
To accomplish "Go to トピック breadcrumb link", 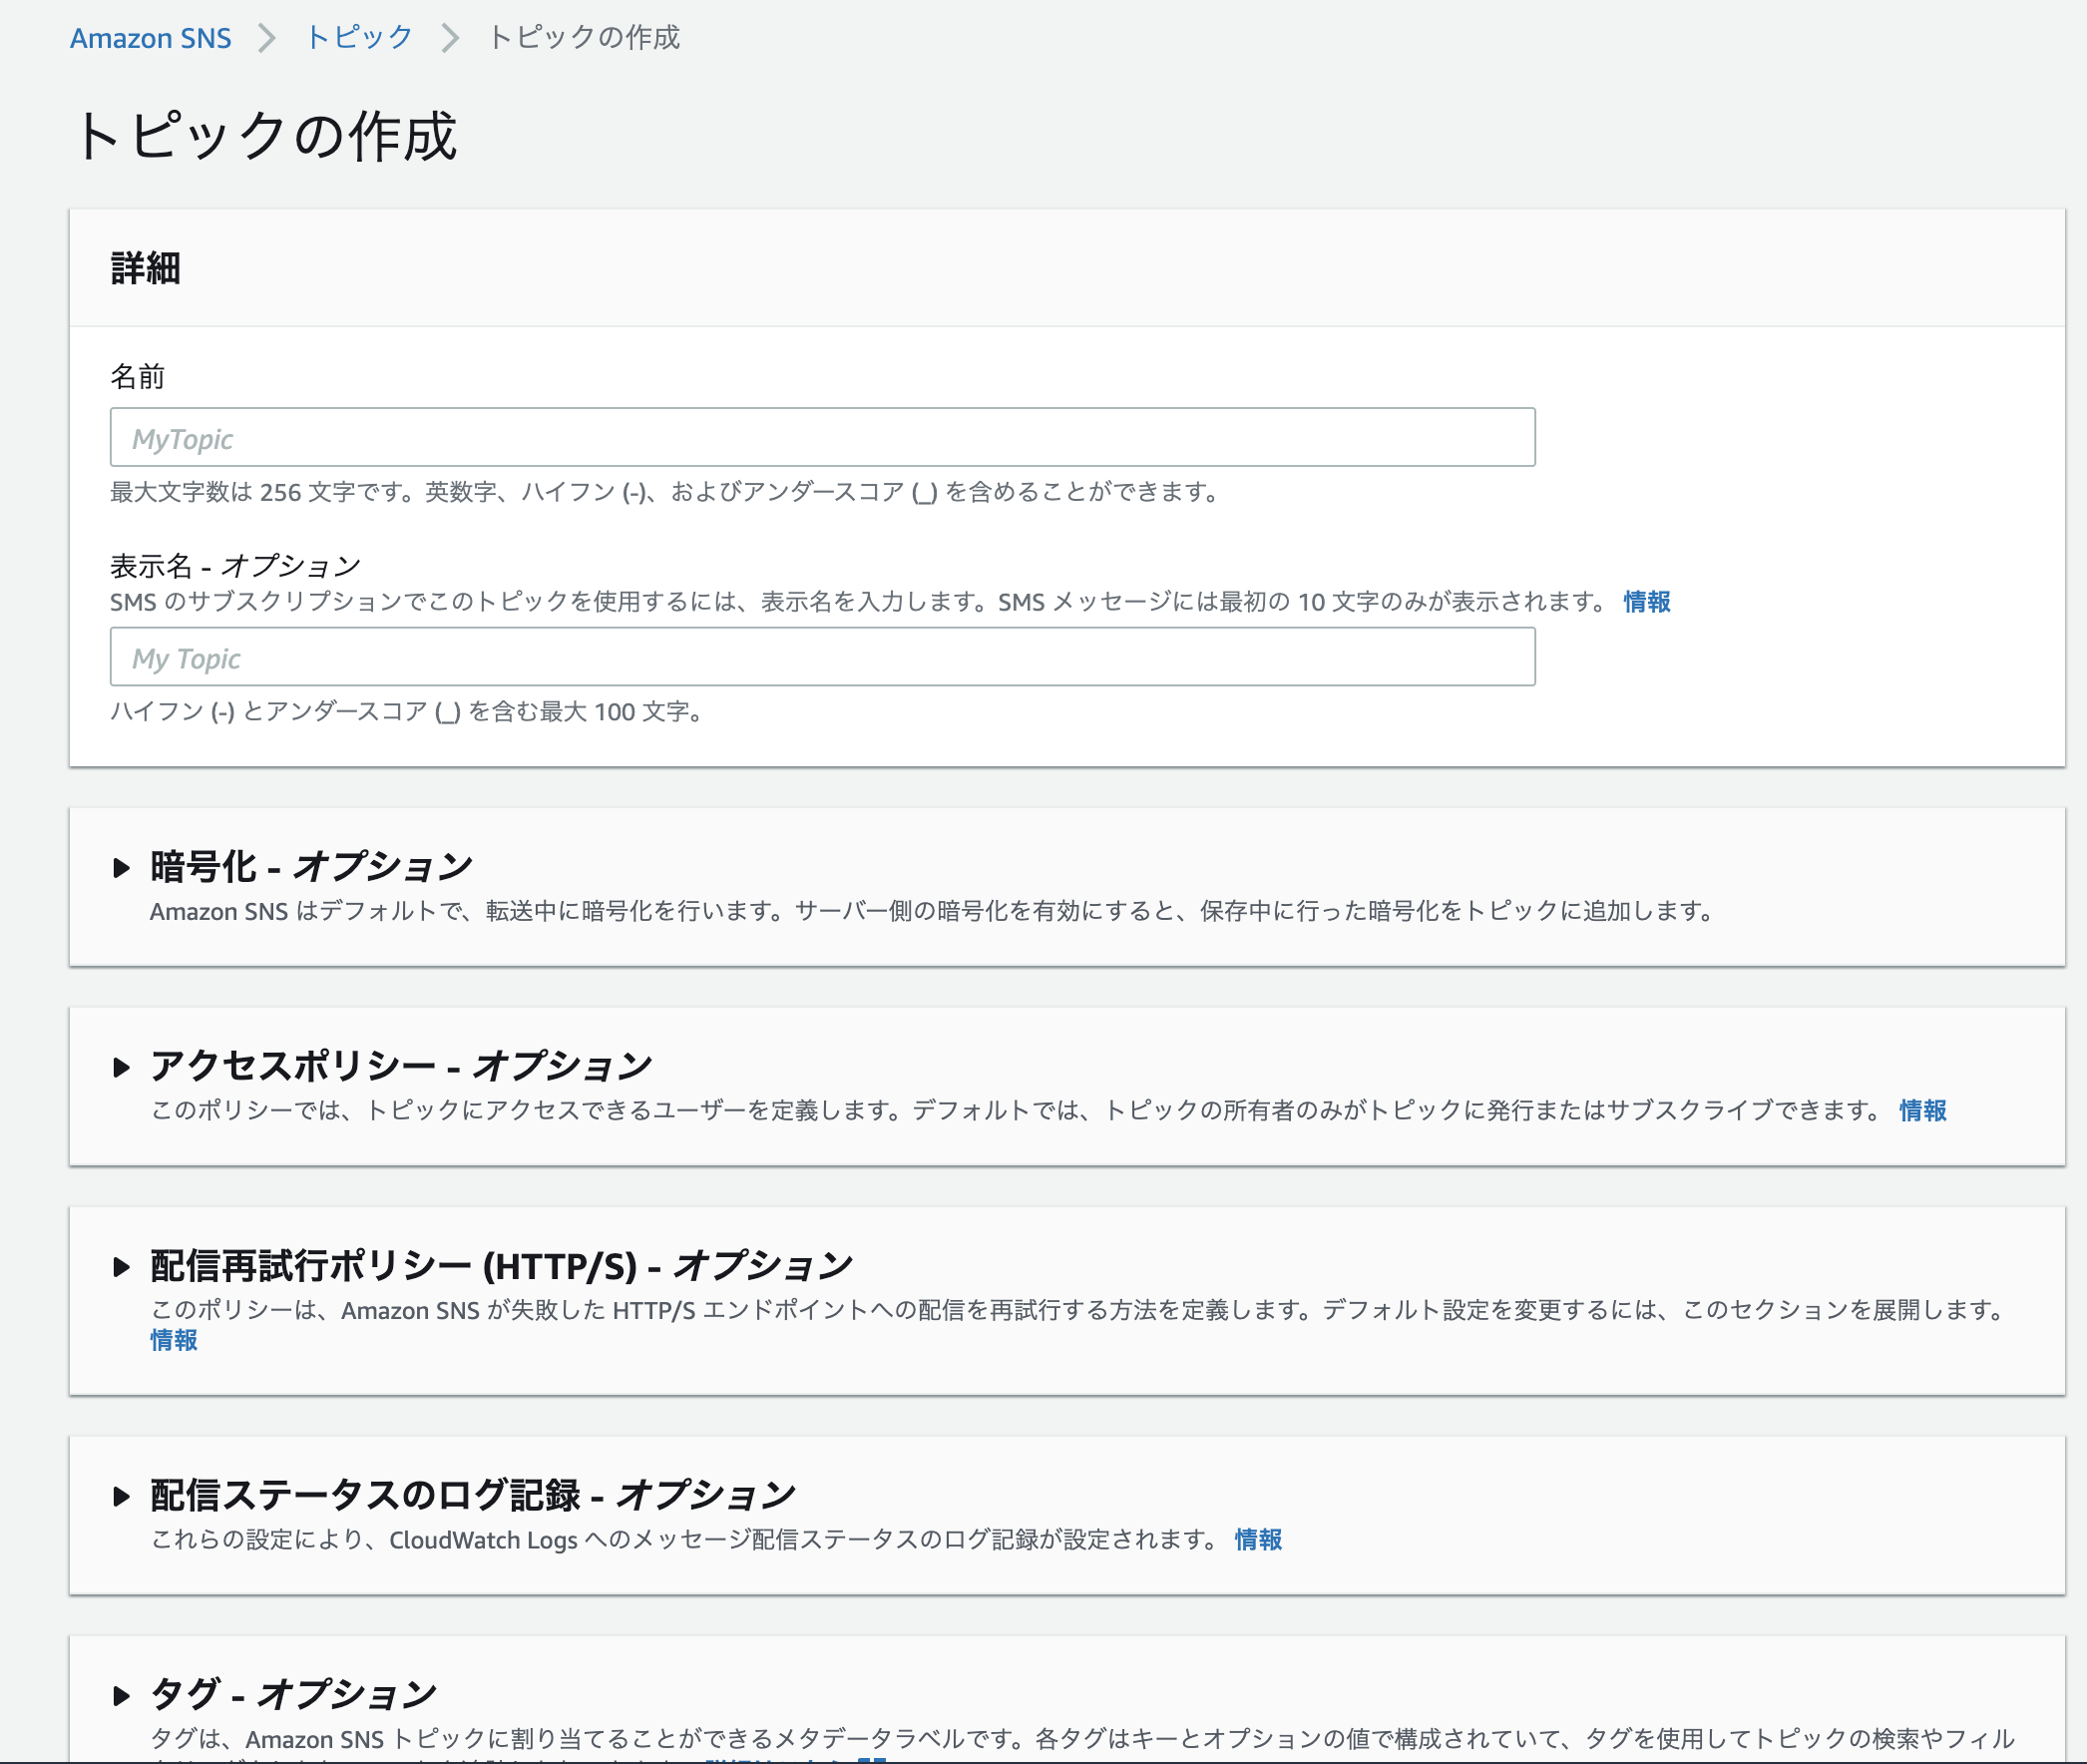I will coord(359,38).
